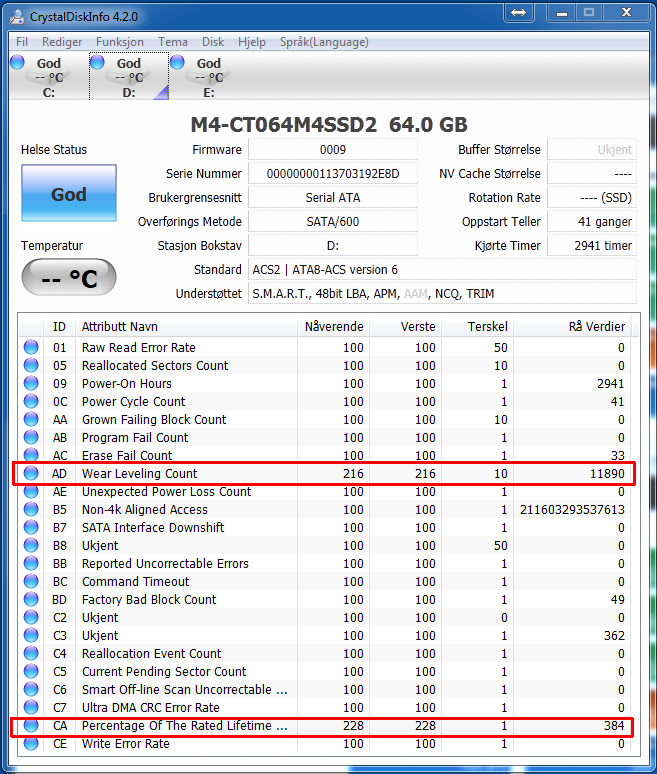Image resolution: width=657 pixels, height=774 pixels.
Task: Click the status orb for SATA Interface Downshift
Action: point(31,527)
